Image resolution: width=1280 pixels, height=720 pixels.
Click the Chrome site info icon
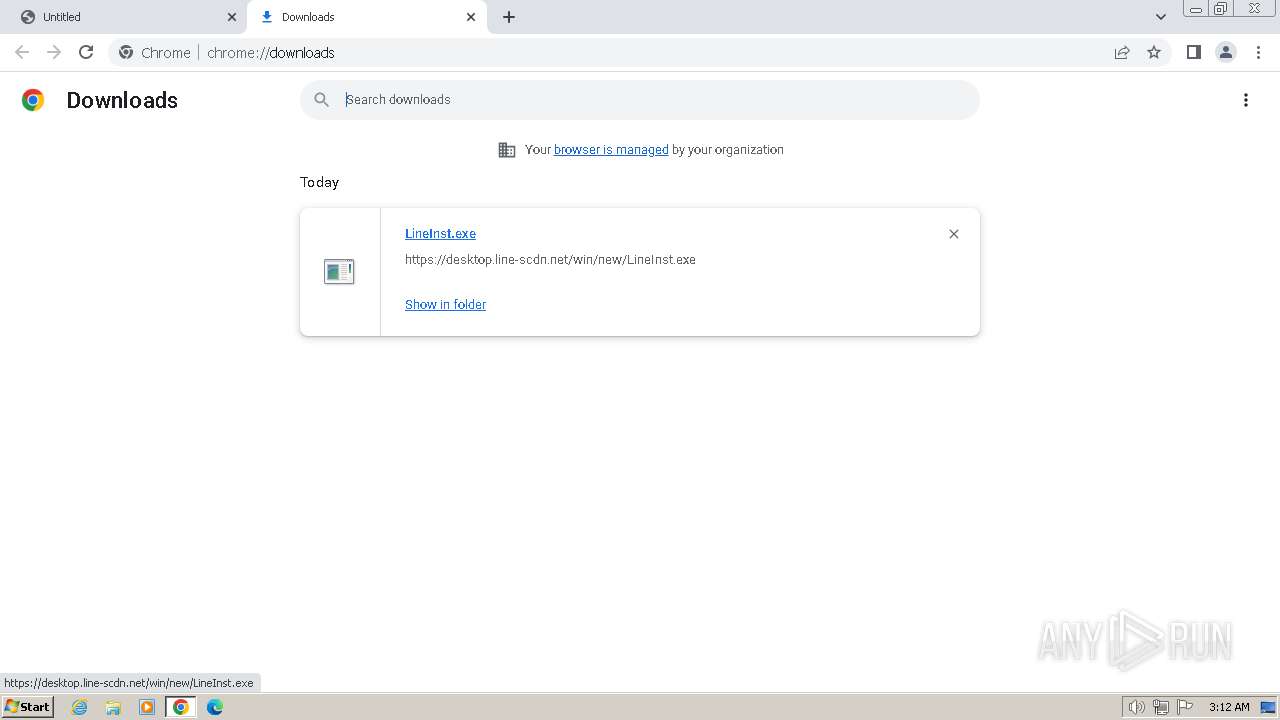tap(126, 52)
